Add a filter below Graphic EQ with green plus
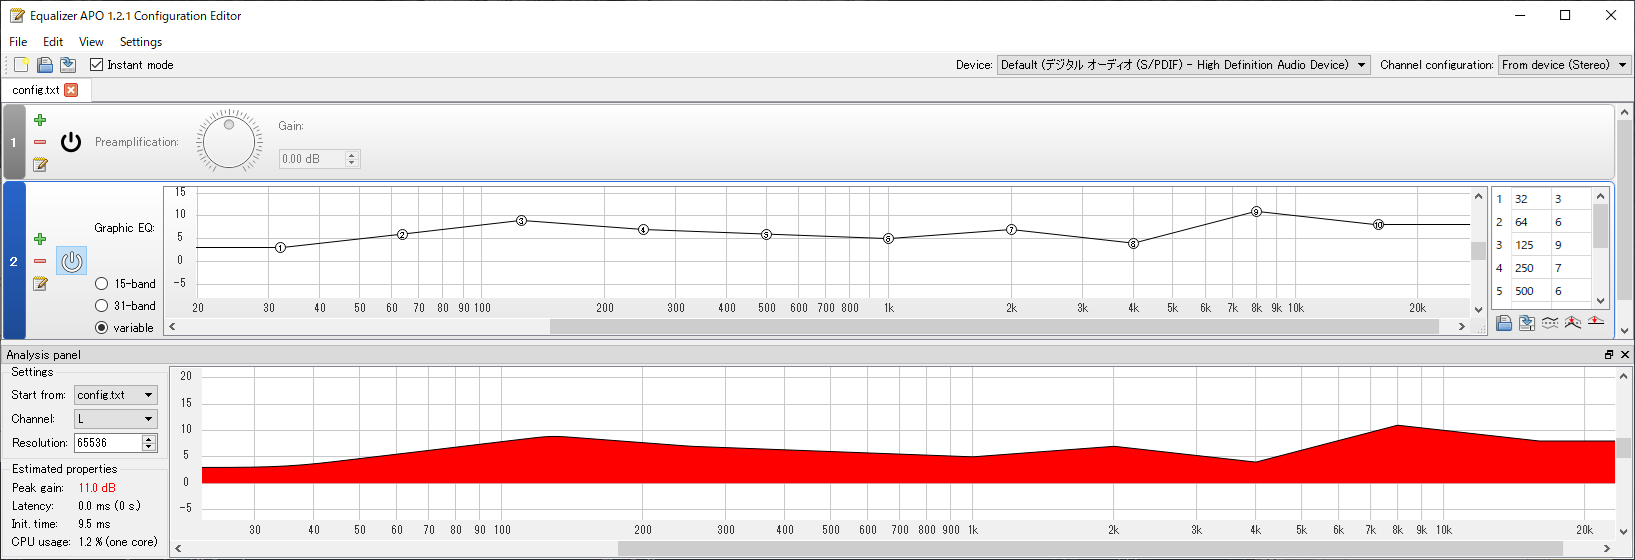Screen dimensions: 1635x560 [40, 239]
